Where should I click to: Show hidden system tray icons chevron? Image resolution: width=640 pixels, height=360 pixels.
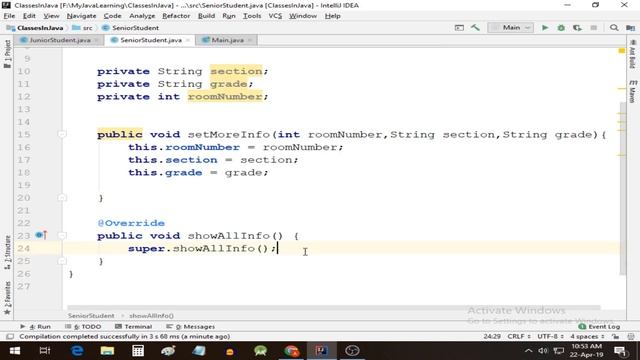tap(528, 351)
